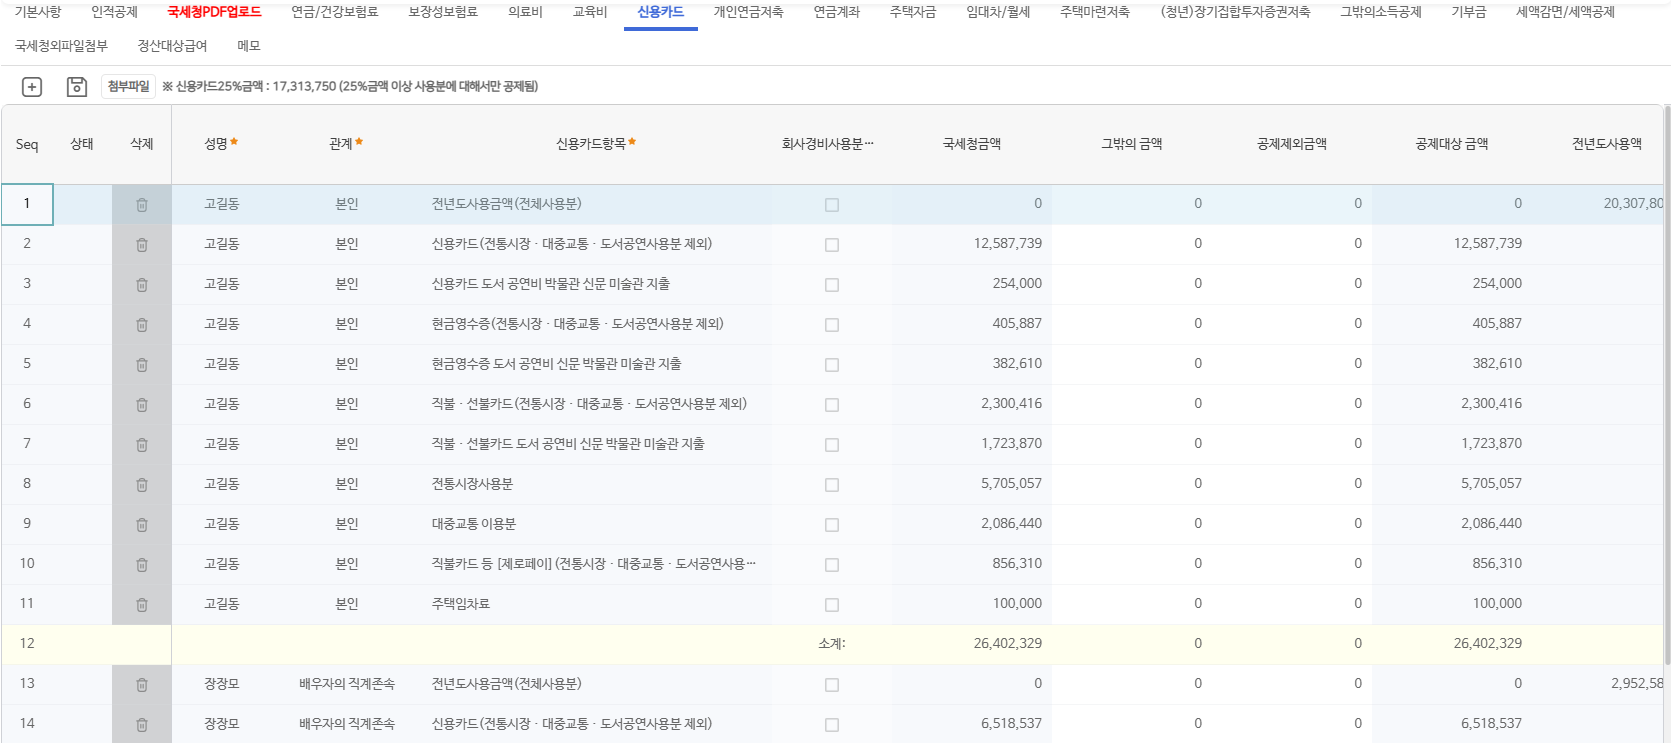Viewport: 1671px width, 743px height.
Task: Click the trash icon in row 10
Action: coord(142,565)
